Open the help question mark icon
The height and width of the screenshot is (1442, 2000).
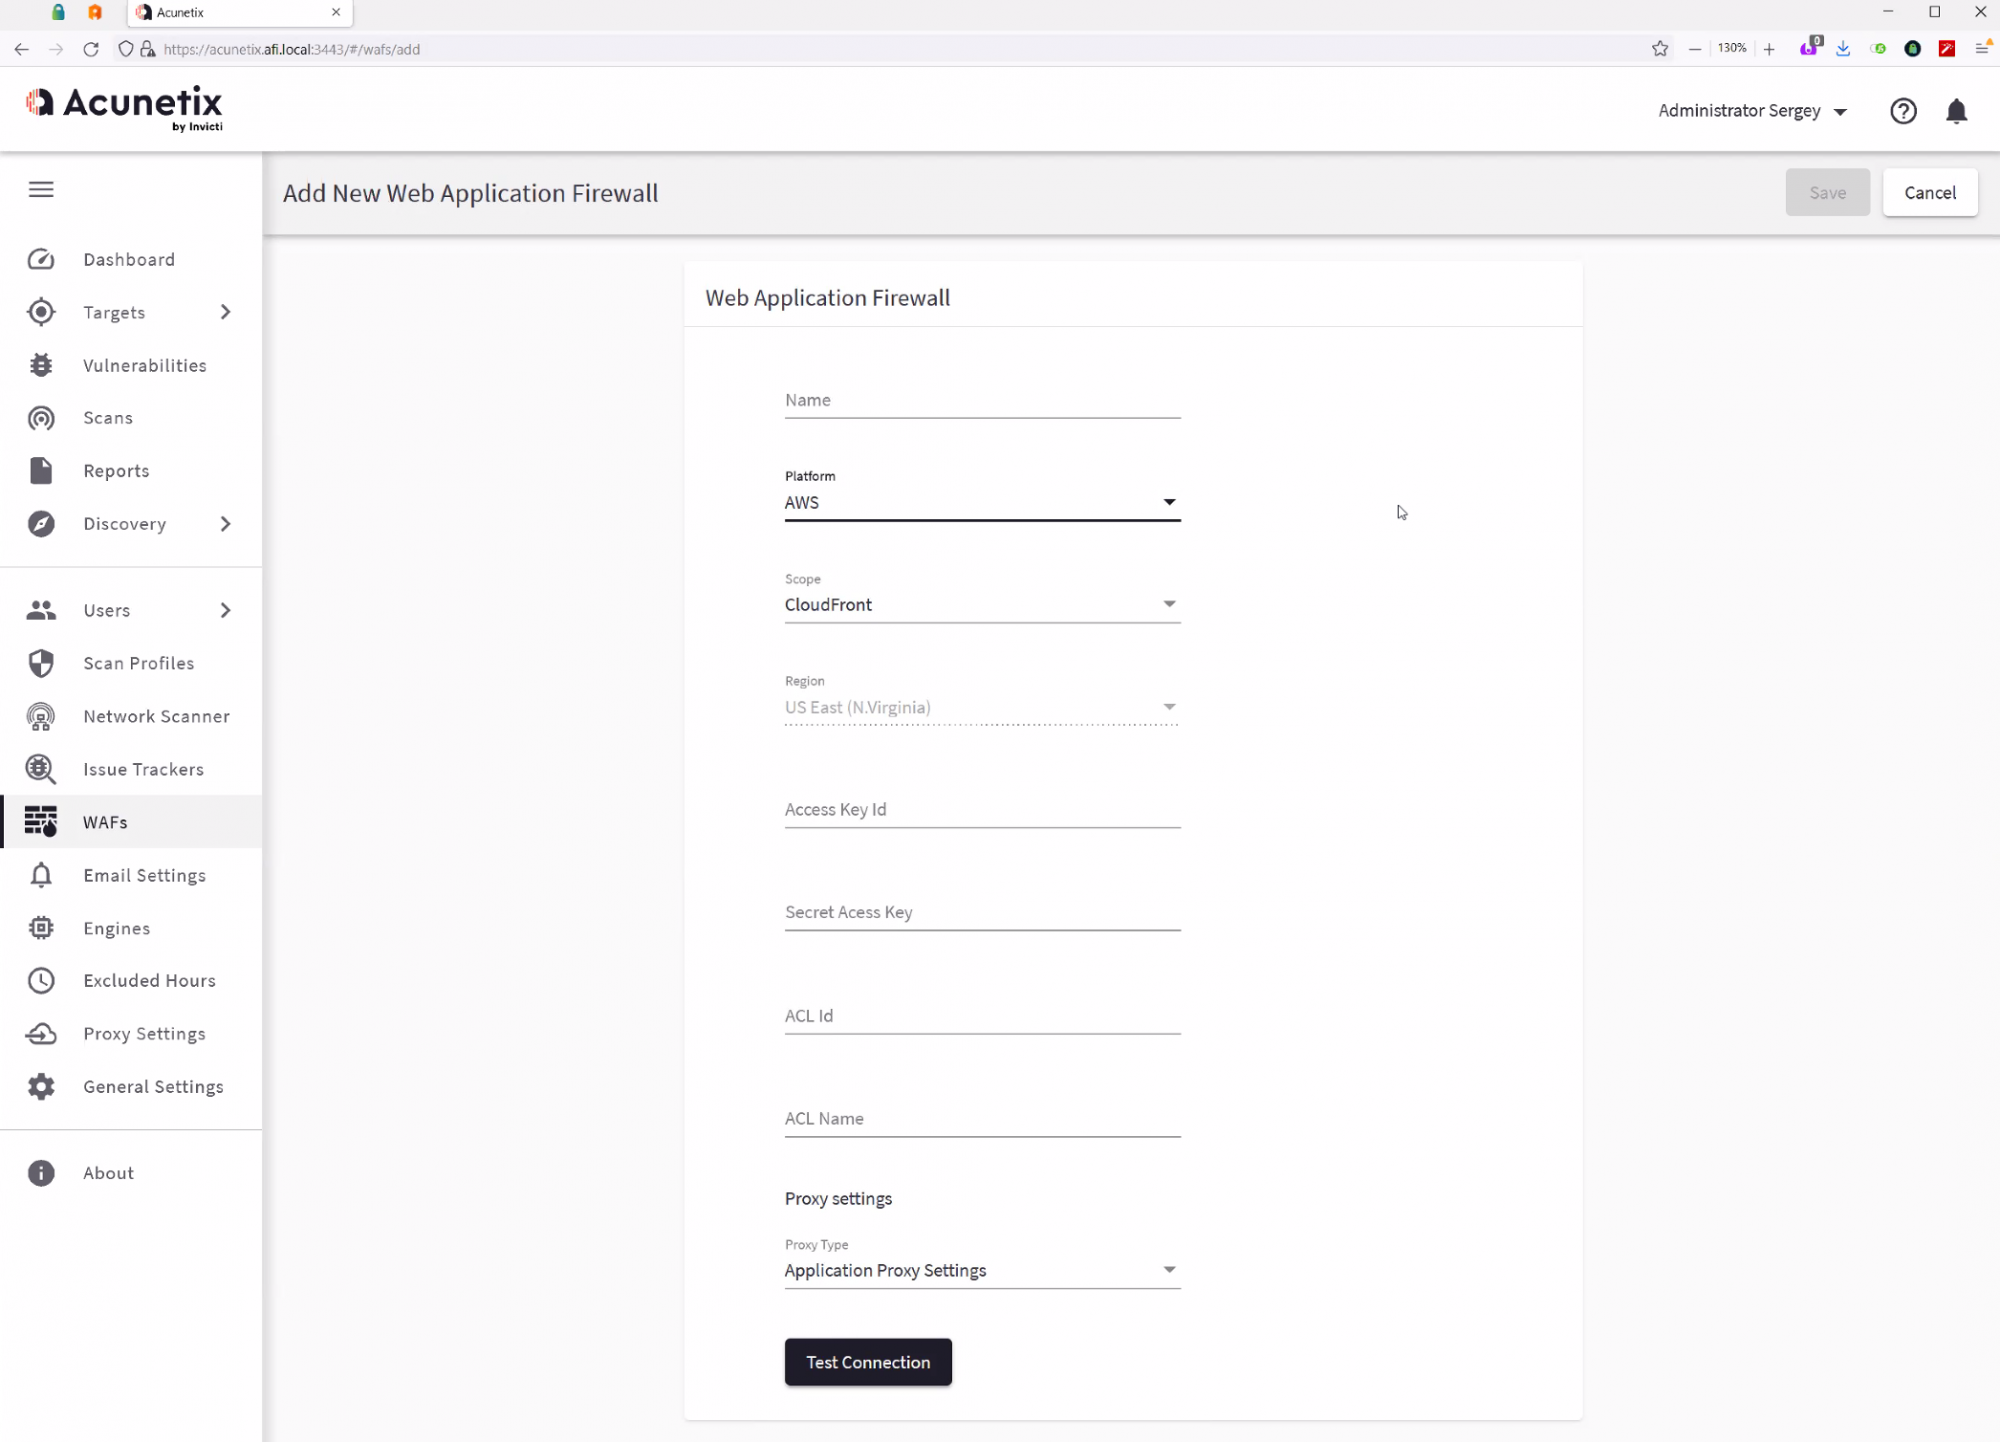tap(1903, 111)
